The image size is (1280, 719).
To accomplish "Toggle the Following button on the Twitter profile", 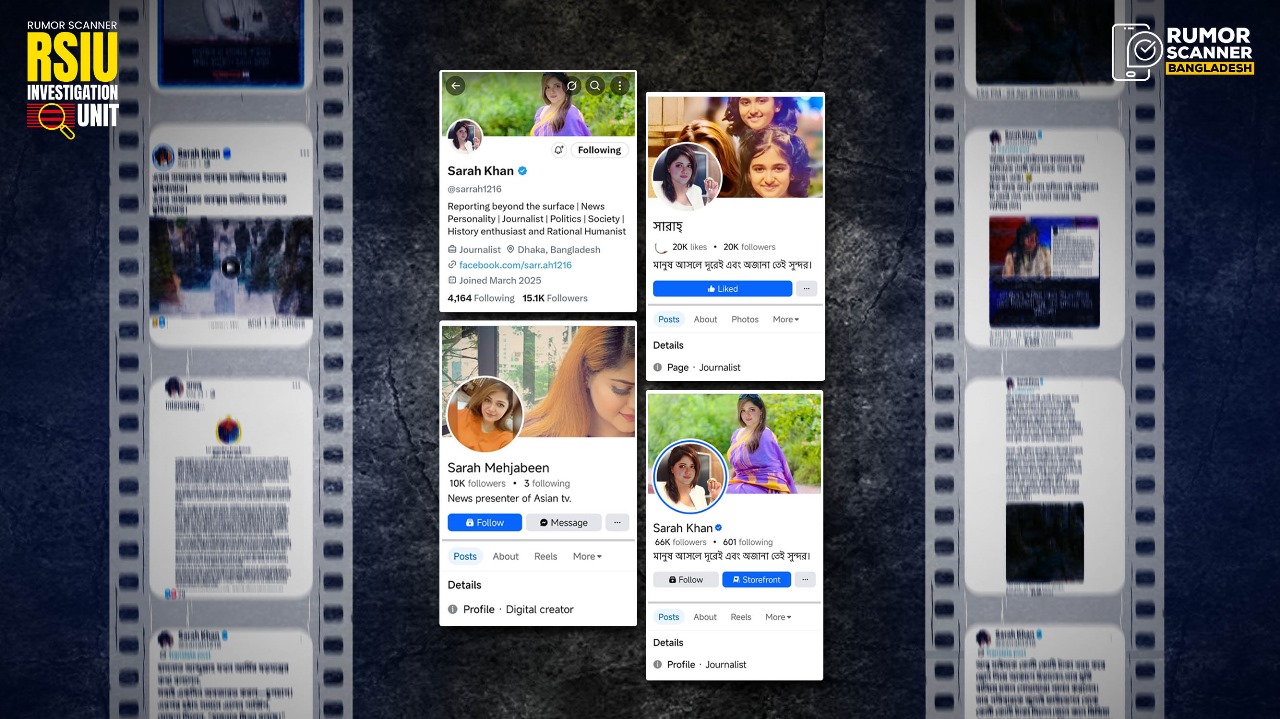I will point(599,150).
